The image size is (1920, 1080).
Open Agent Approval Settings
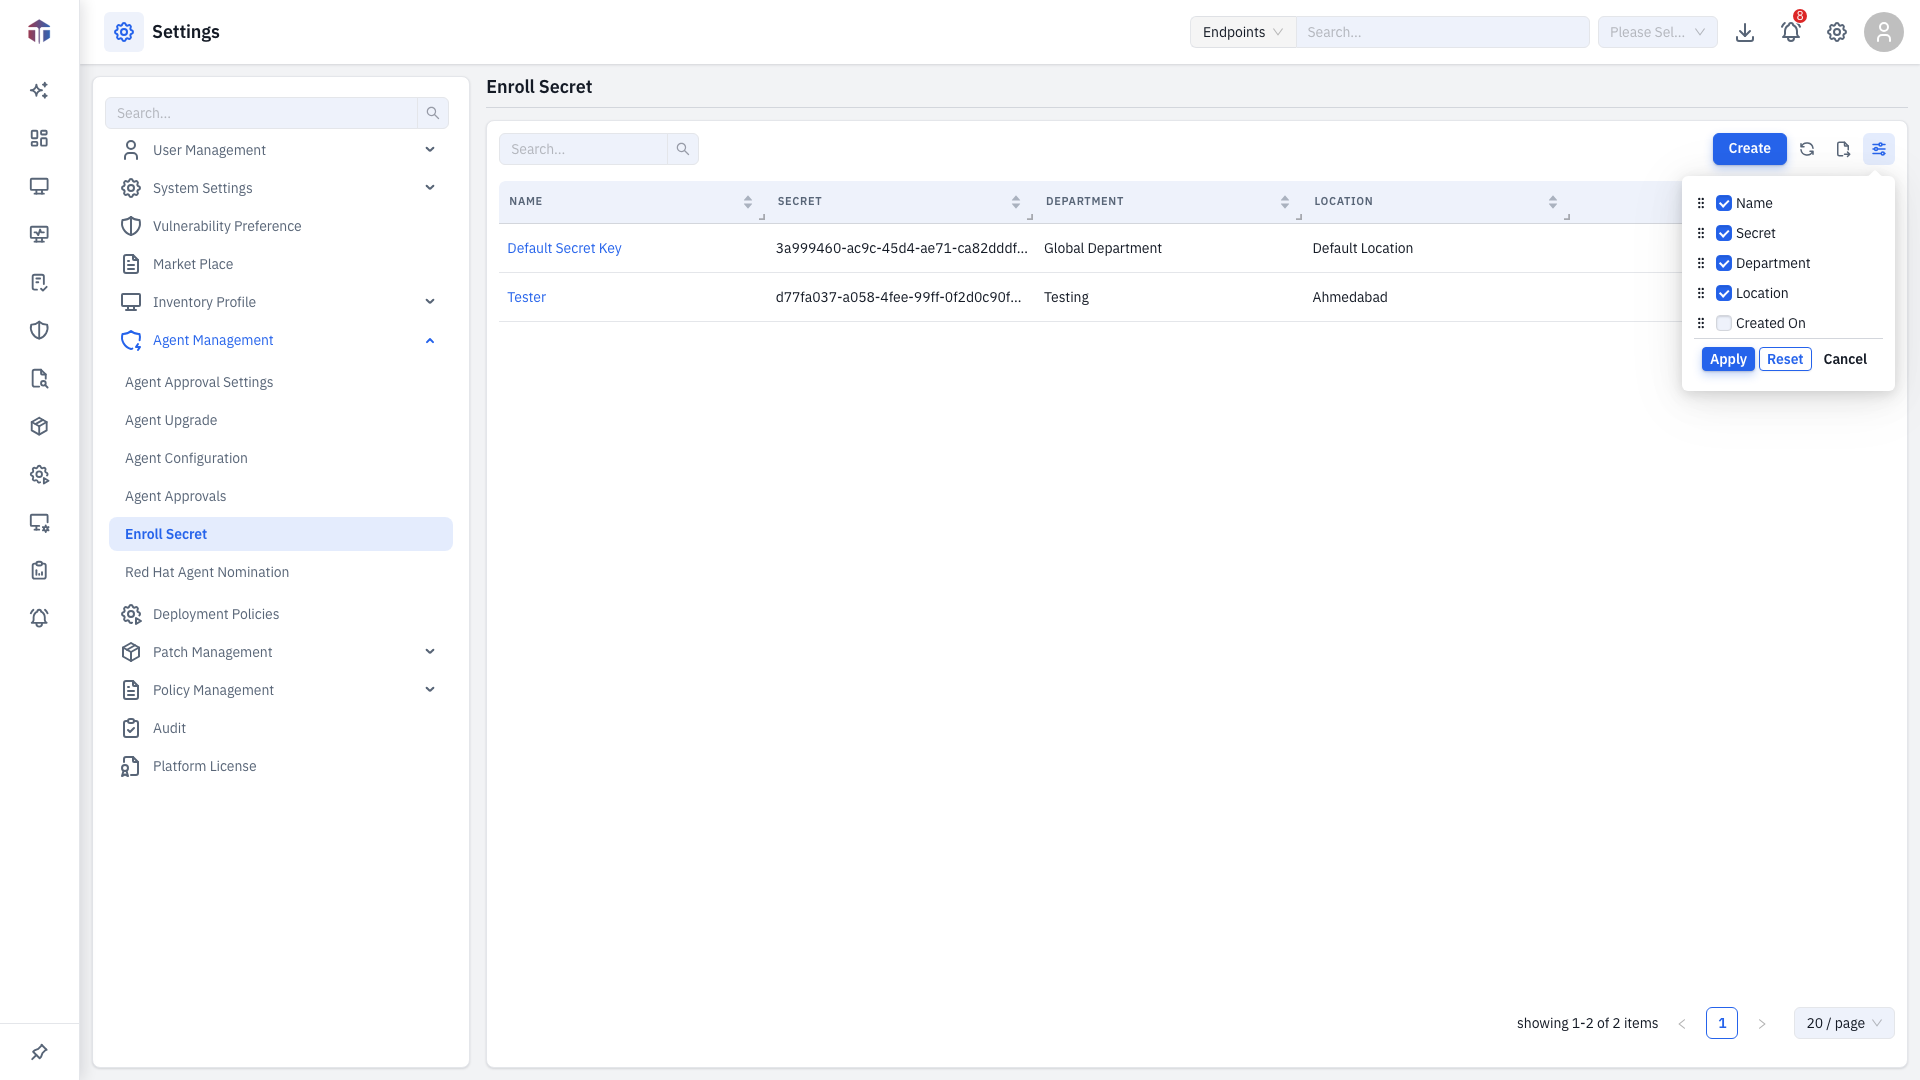click(x=199, y=382)
